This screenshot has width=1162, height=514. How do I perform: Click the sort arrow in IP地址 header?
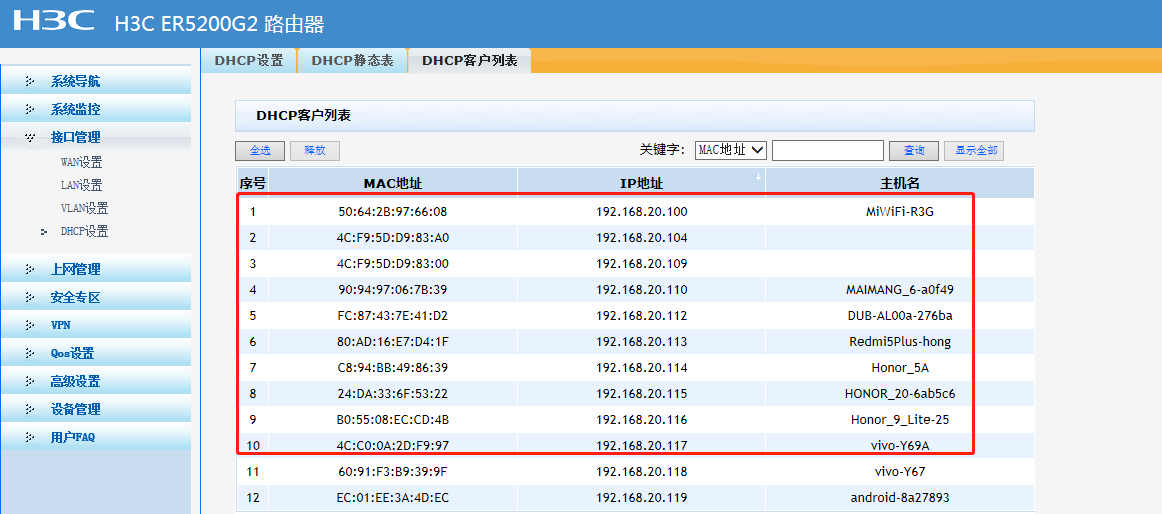(758, 176)
